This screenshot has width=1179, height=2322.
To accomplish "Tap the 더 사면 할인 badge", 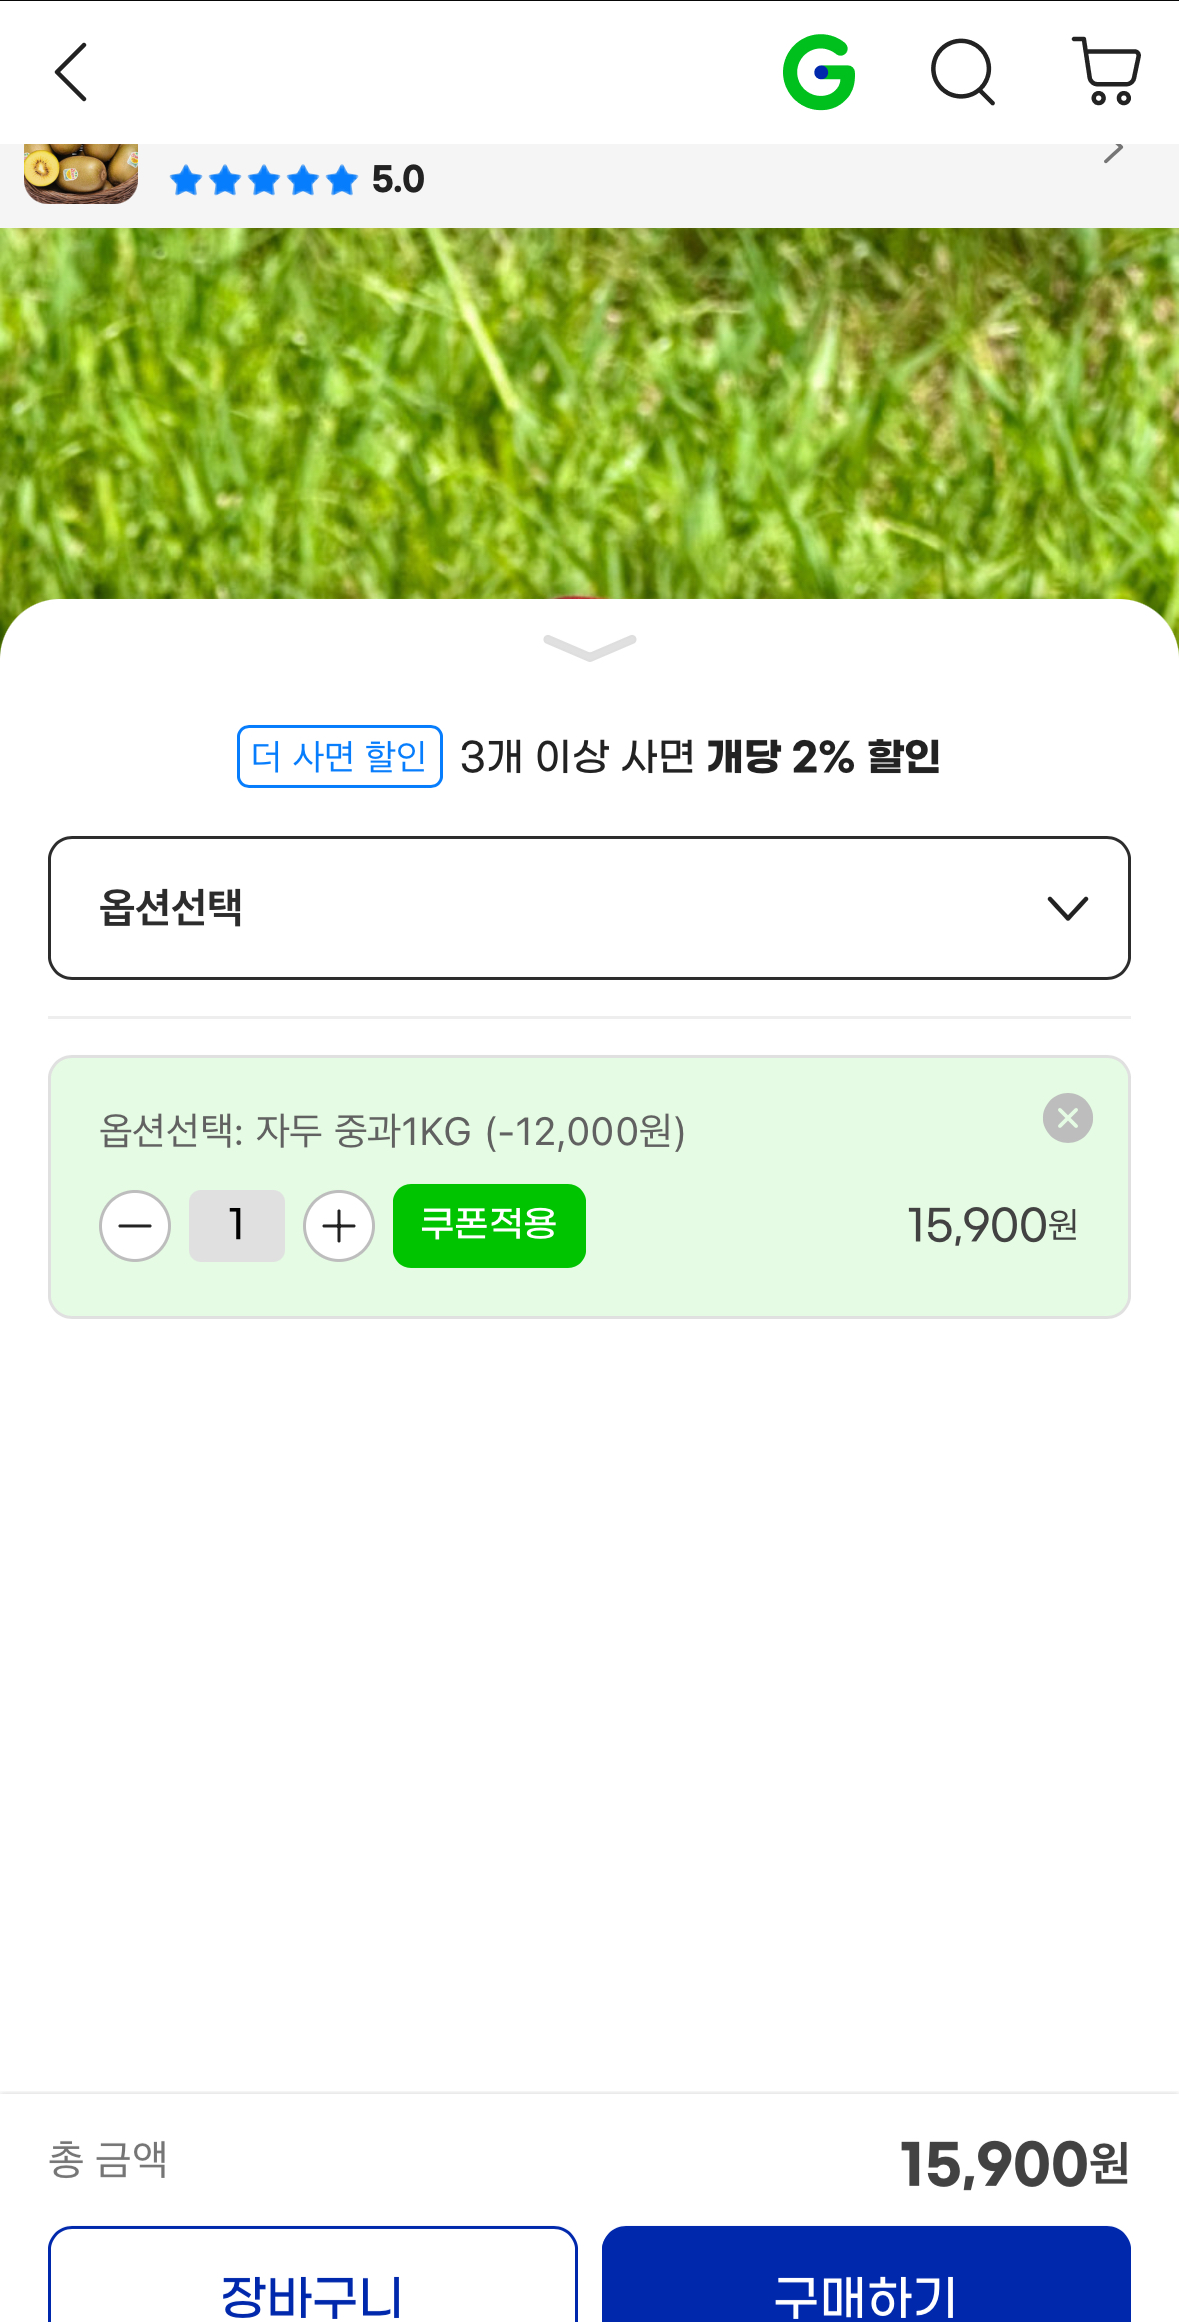I will pyautogui.click(x=340, y=756).
